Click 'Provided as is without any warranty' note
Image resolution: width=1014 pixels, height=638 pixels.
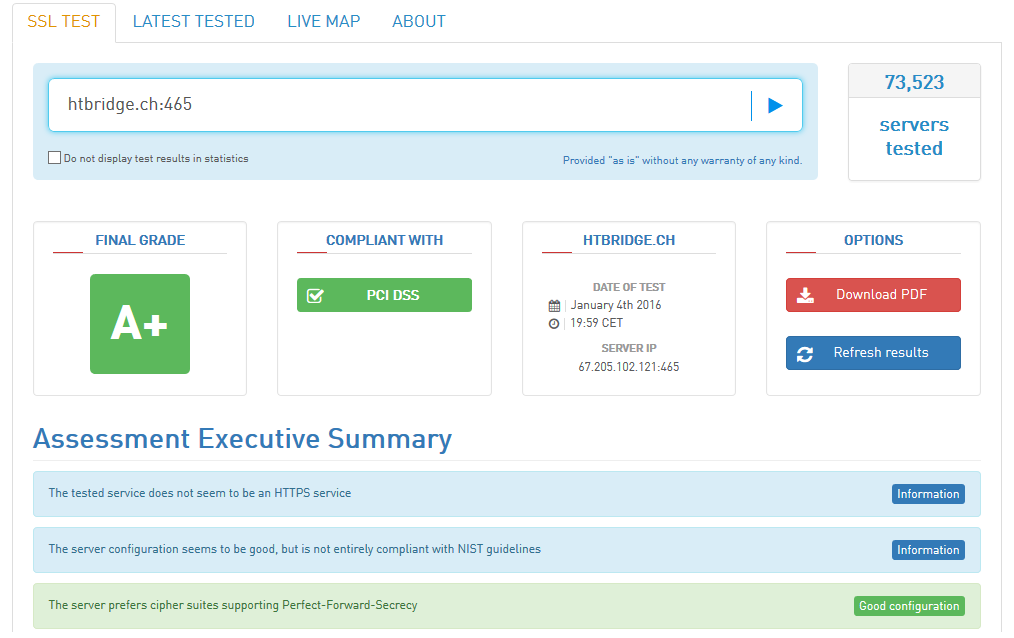pos(682,160)
